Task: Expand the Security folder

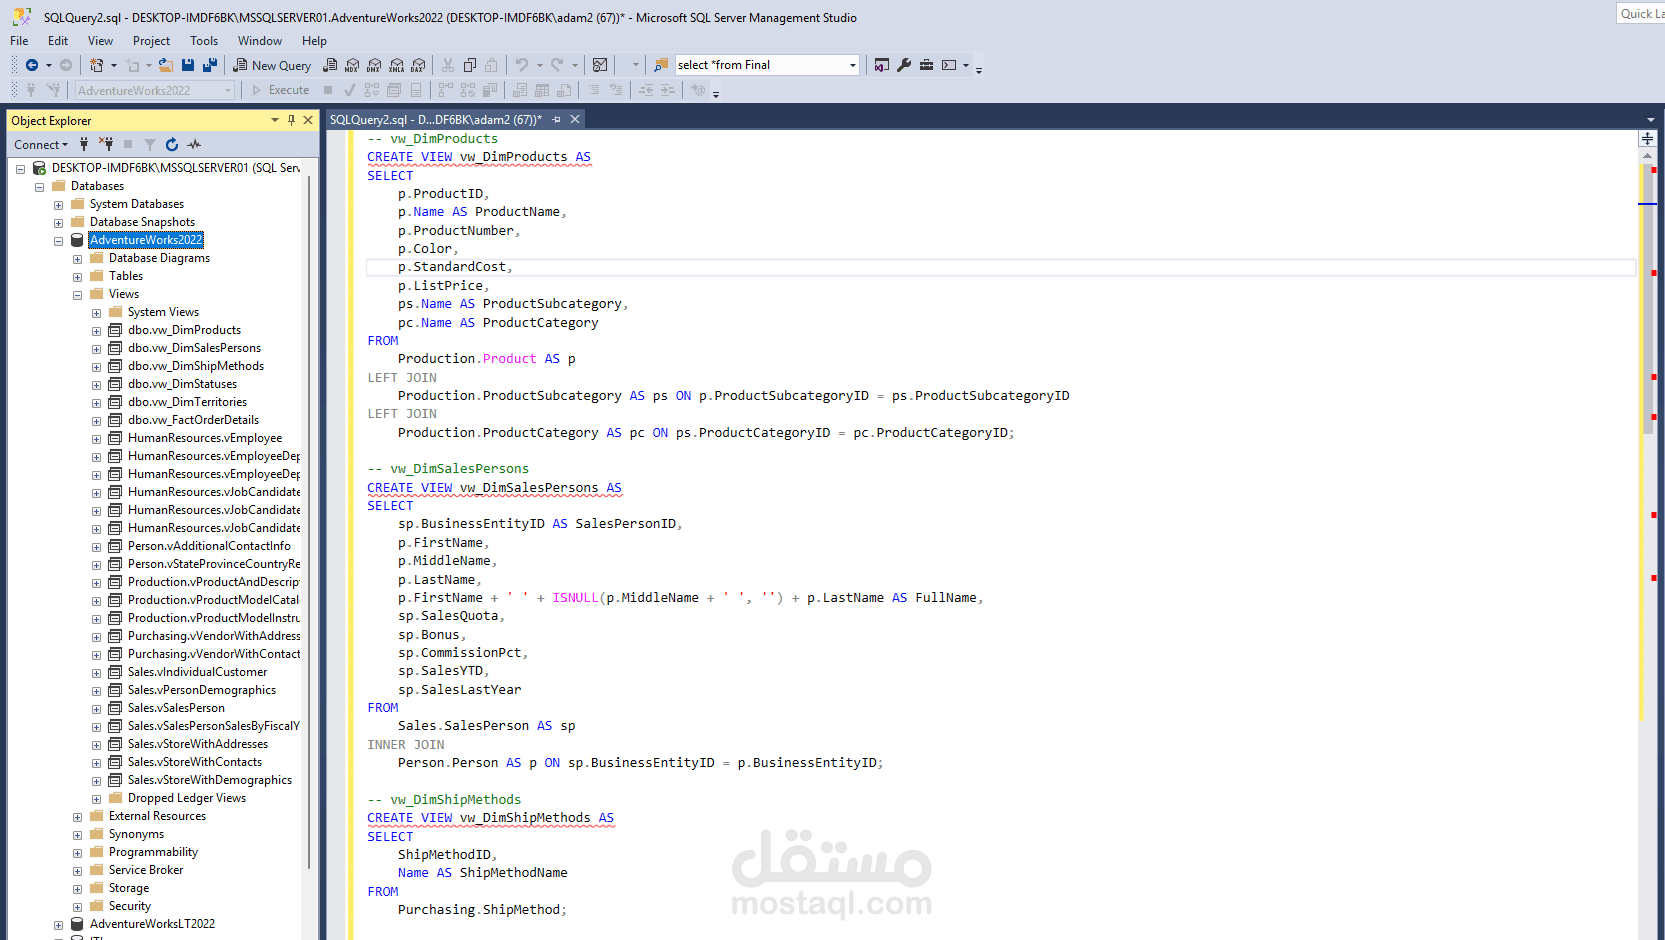Action: [x=77, y=907]
